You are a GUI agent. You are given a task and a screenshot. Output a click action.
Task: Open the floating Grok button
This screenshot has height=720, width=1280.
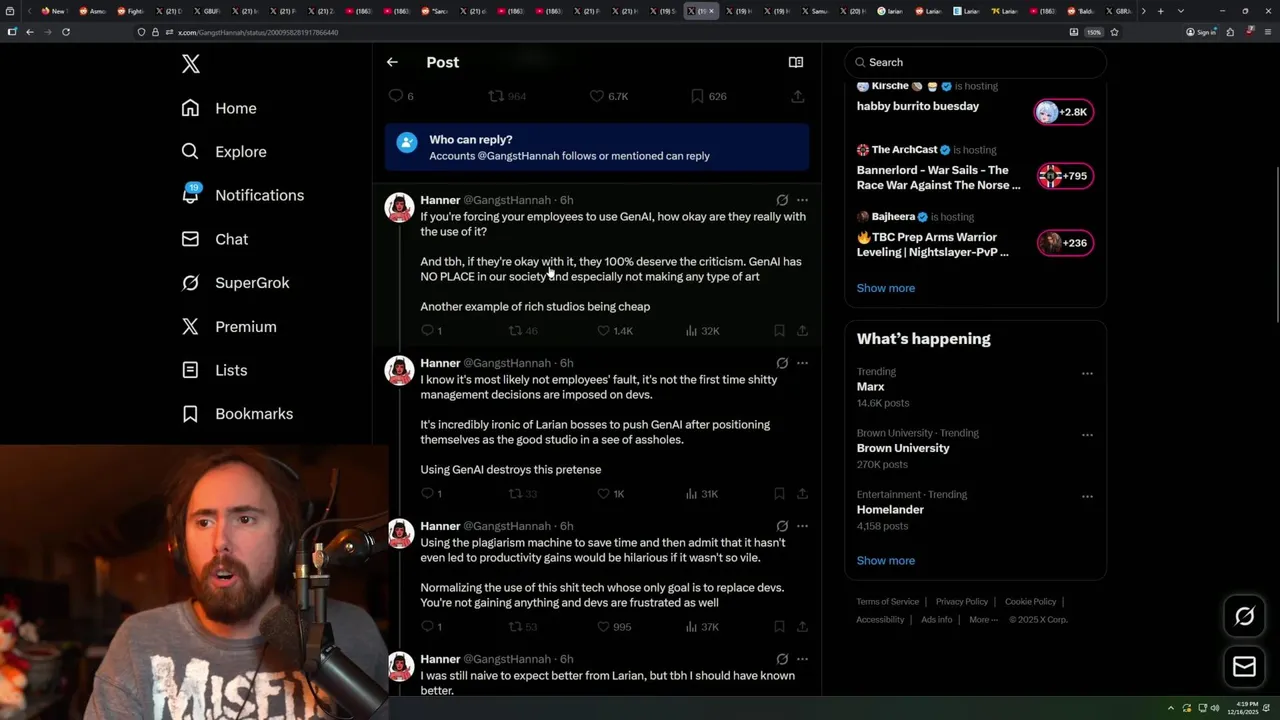(1244, 617)
